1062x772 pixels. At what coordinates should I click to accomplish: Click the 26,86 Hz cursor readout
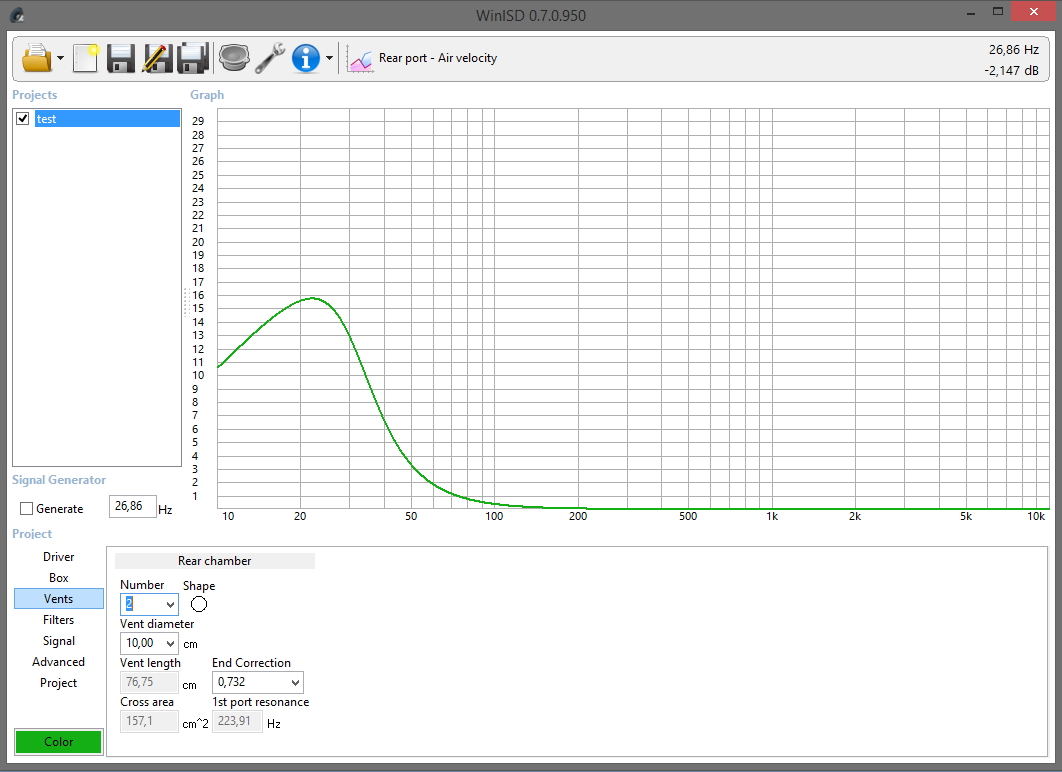pos(1013,49)
